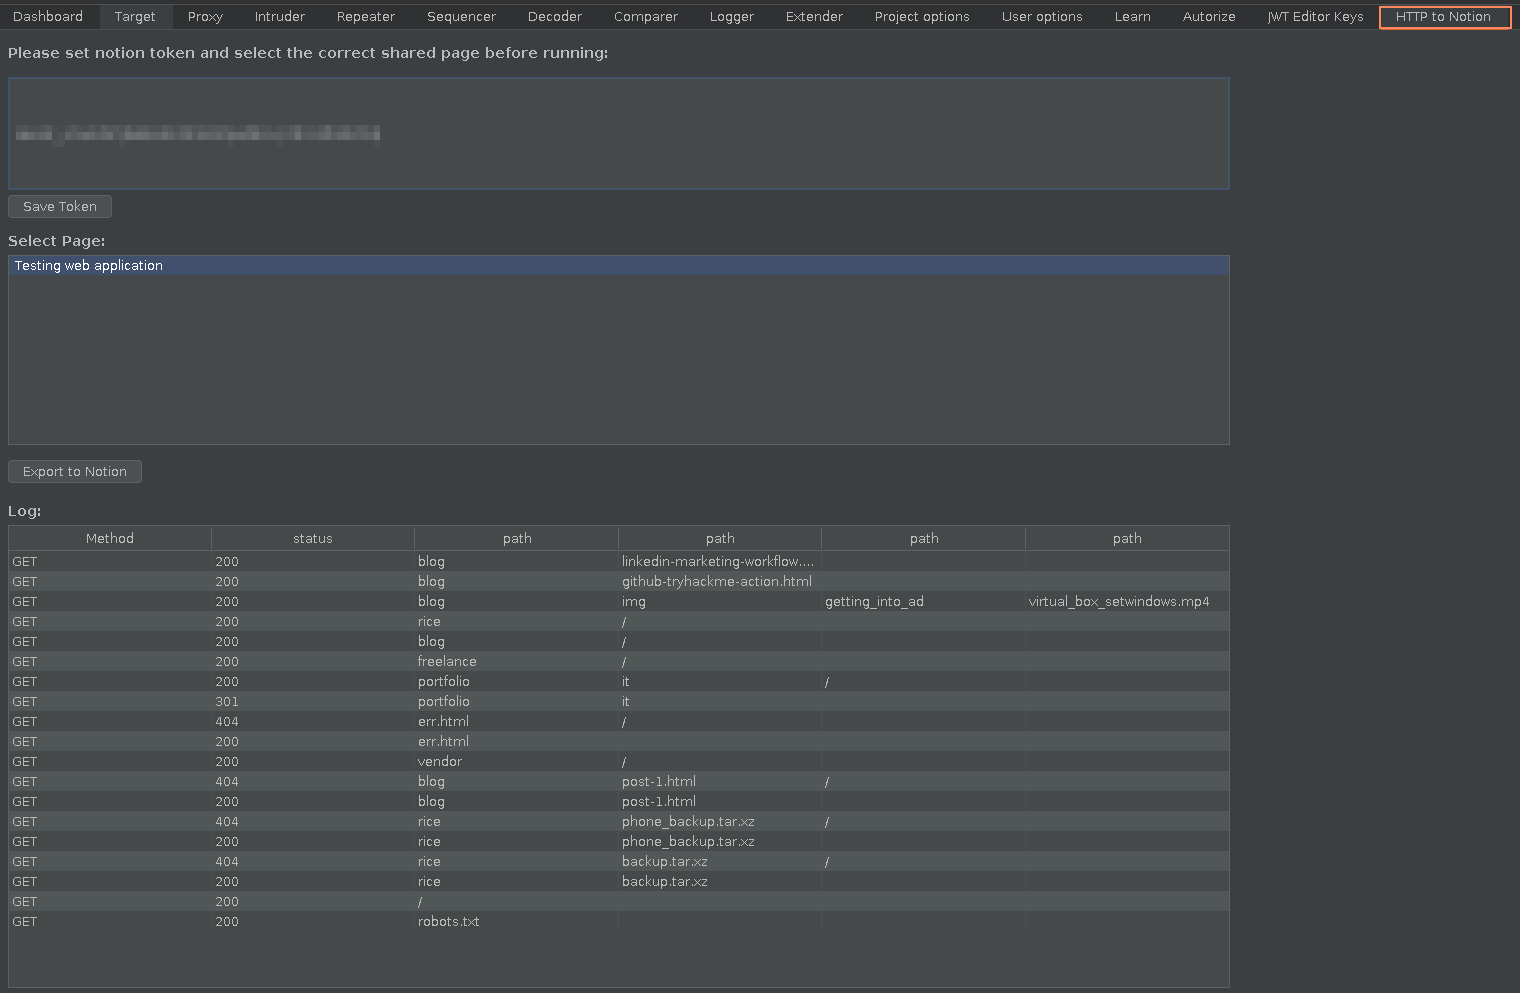Open the JWT Editor Keys tab
Viewport: 1520px width, 993px height.
coord(1315,17)
